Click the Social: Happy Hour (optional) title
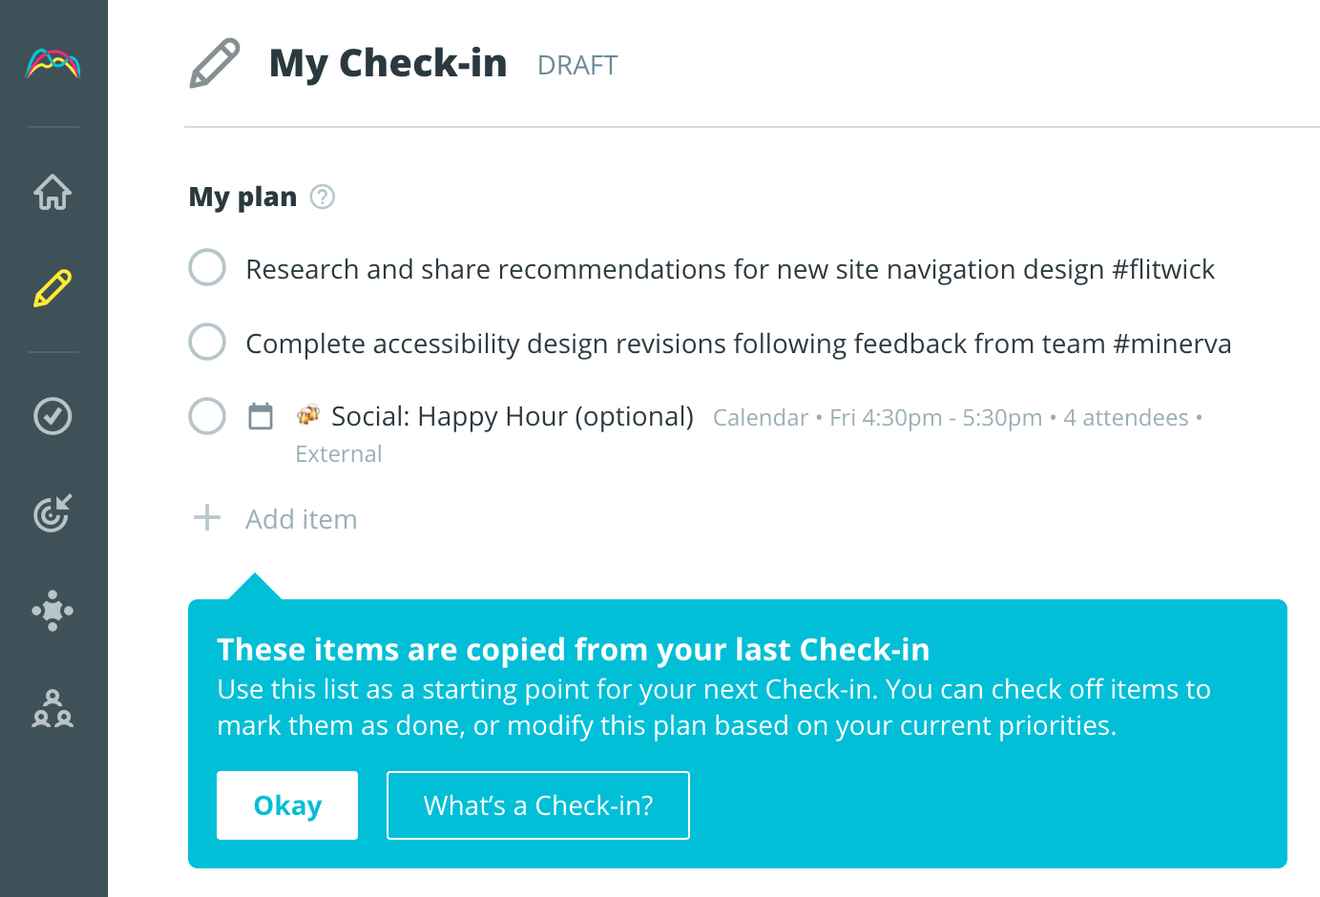1320x897 pixels. pyautogui.click(x=512, y=416)
